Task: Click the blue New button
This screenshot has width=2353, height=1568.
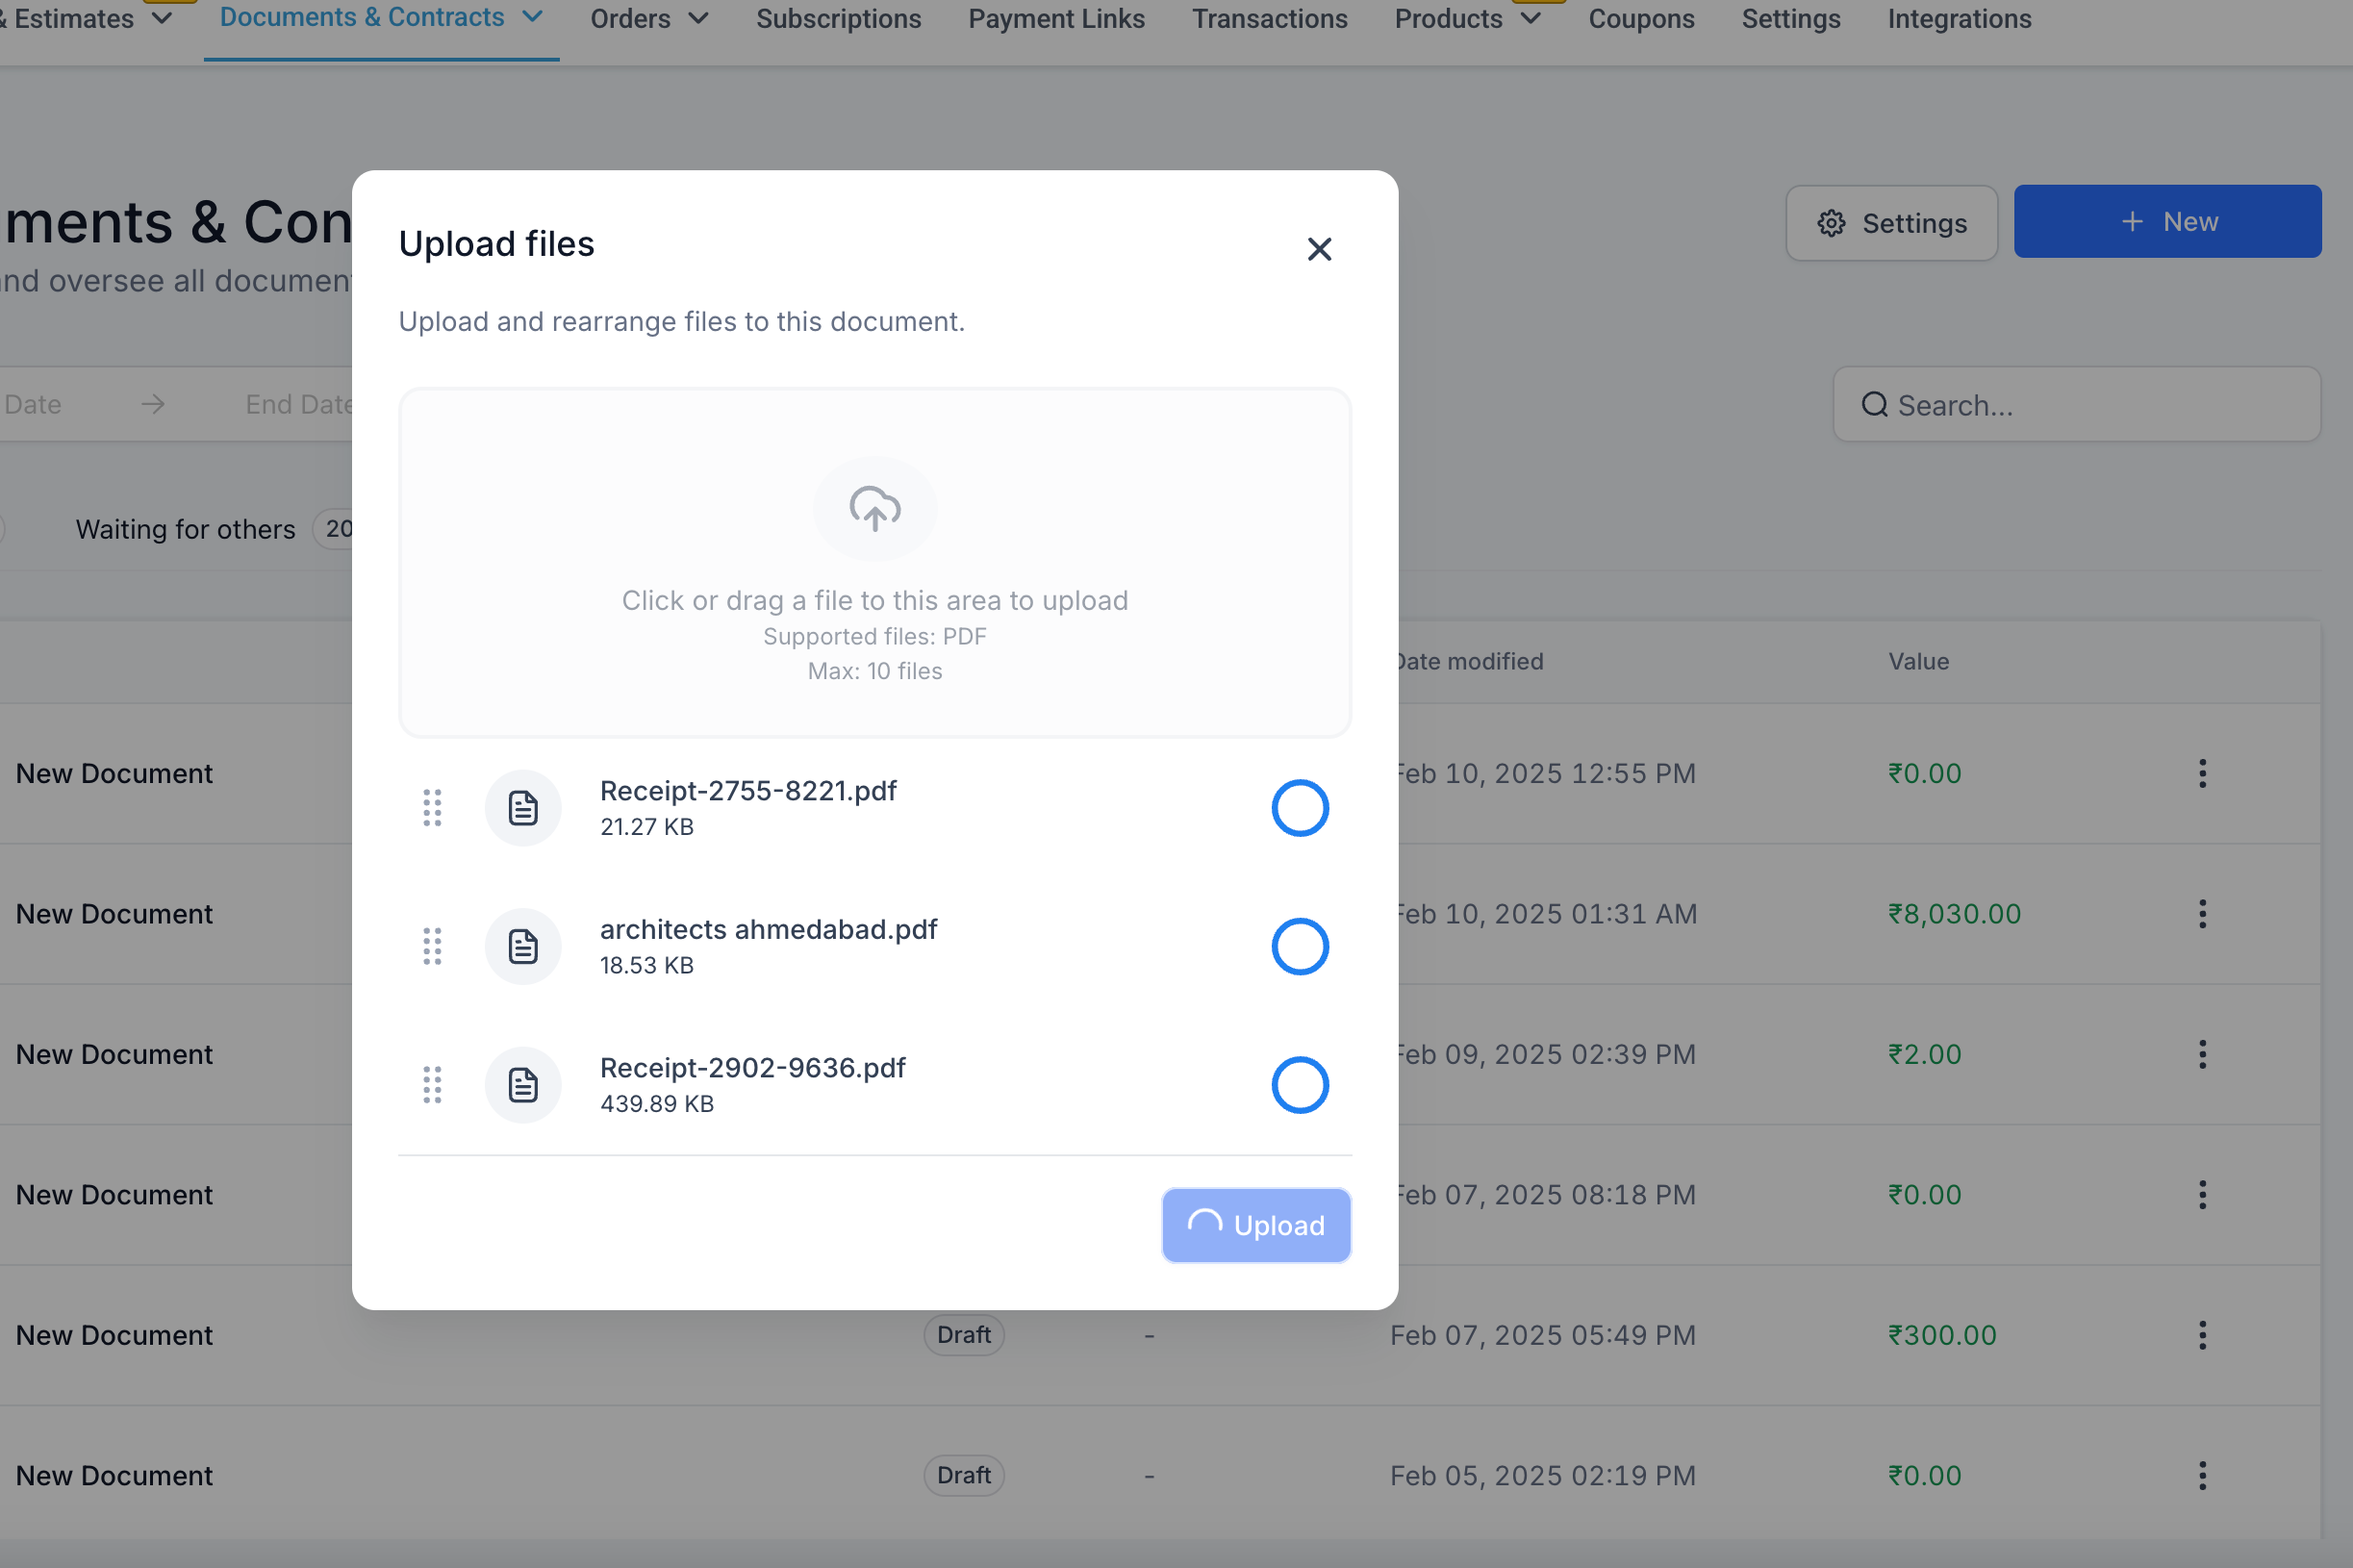Action: 2166,221
